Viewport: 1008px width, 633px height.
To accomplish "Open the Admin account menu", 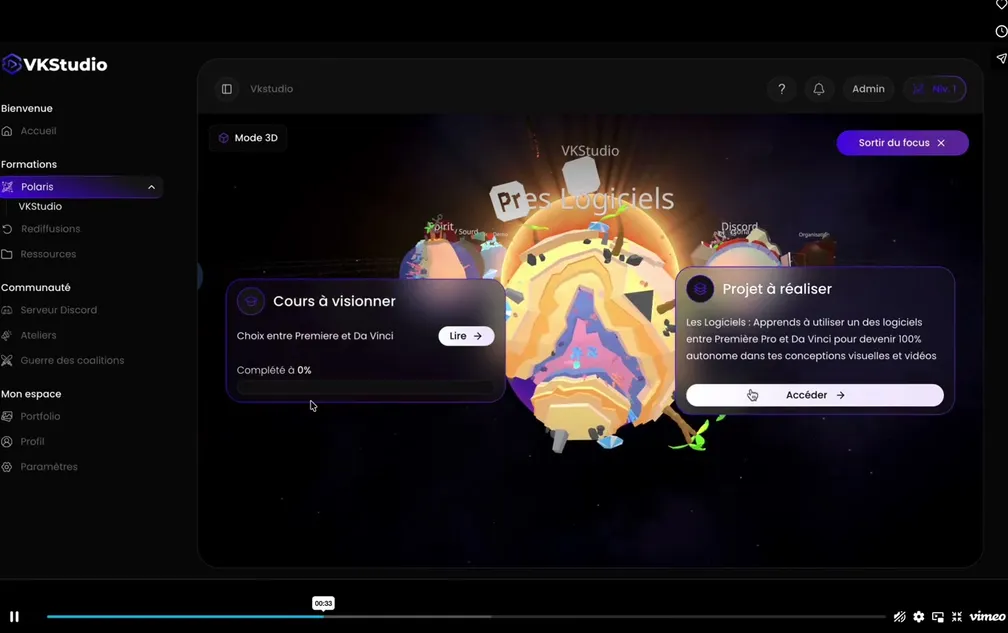I will [868, 89].
